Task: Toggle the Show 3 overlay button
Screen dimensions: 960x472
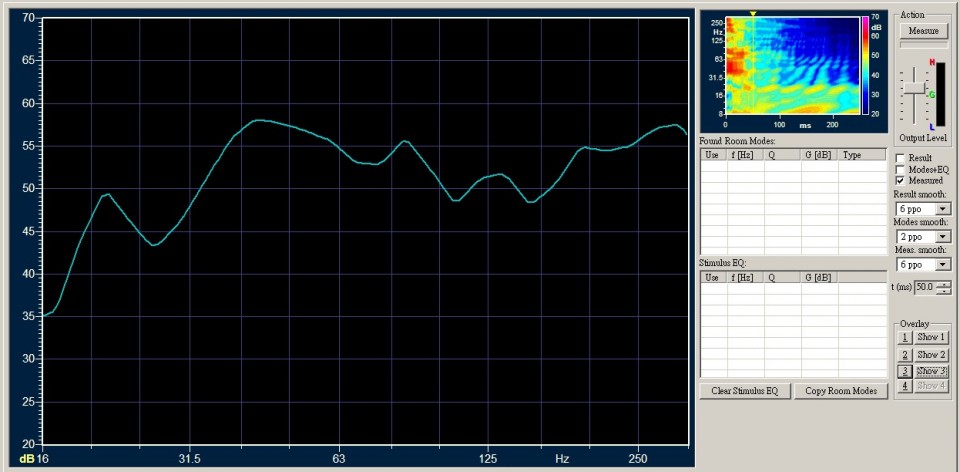Action: [x=931, y=371]
